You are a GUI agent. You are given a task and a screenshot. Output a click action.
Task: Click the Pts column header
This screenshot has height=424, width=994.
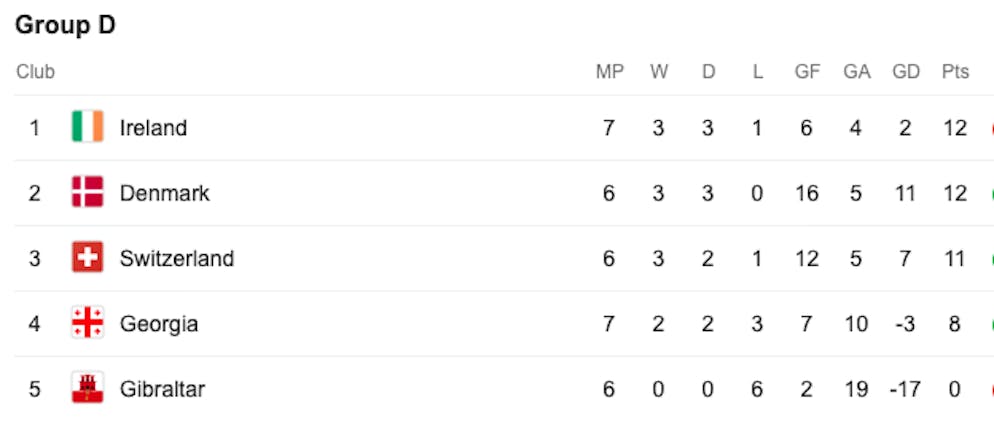coord(955,72)
